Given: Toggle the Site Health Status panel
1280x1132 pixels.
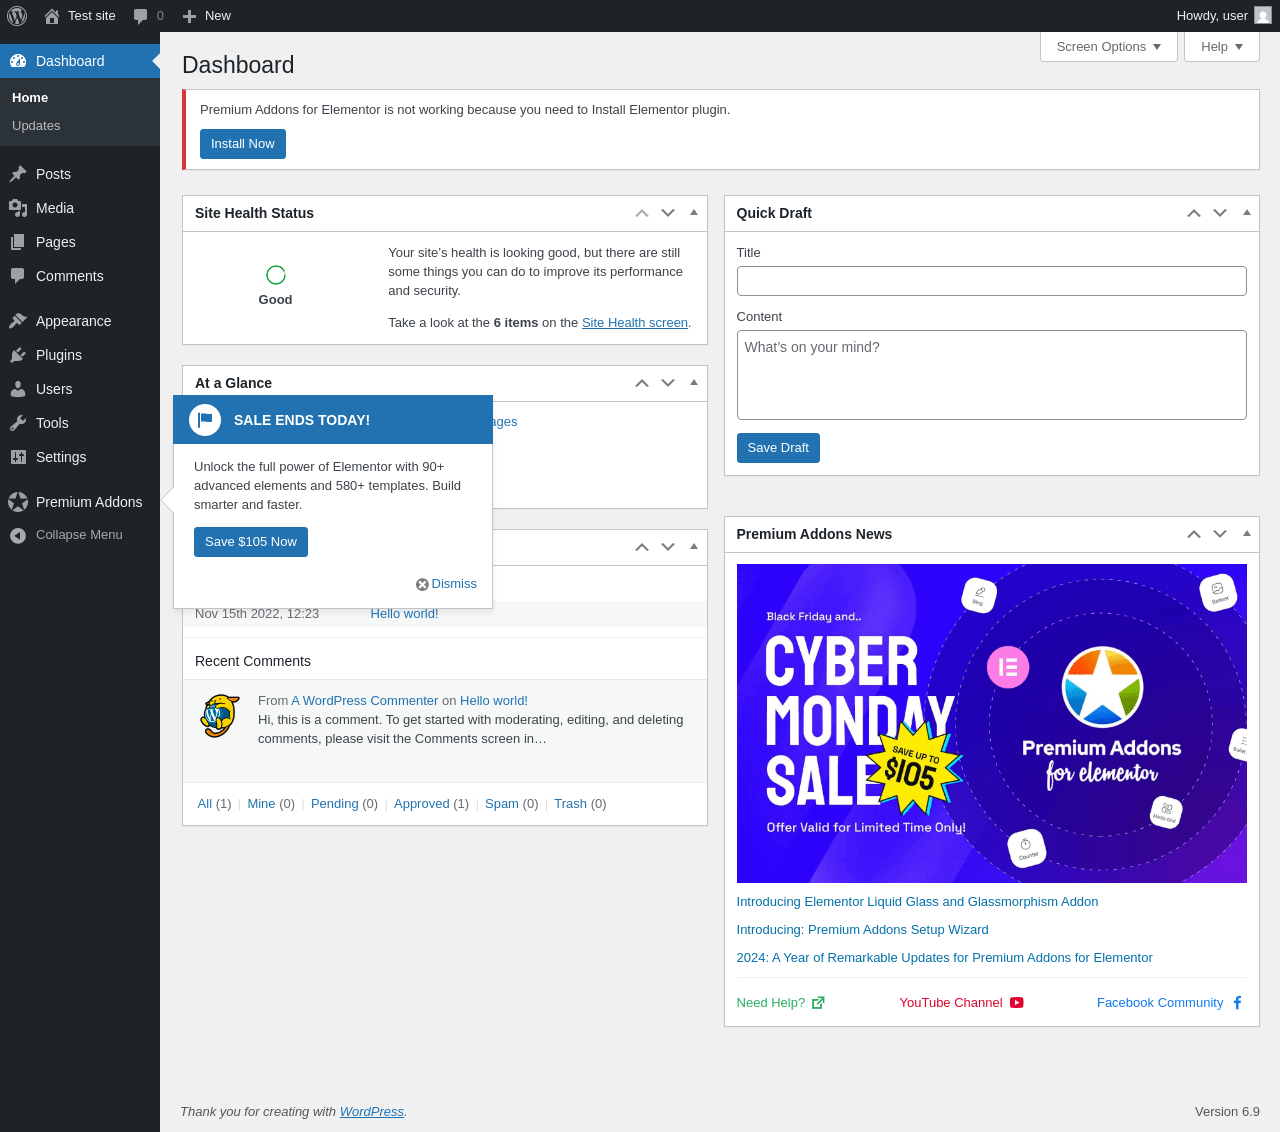Looking at the screenshot, I should [694, 213].
